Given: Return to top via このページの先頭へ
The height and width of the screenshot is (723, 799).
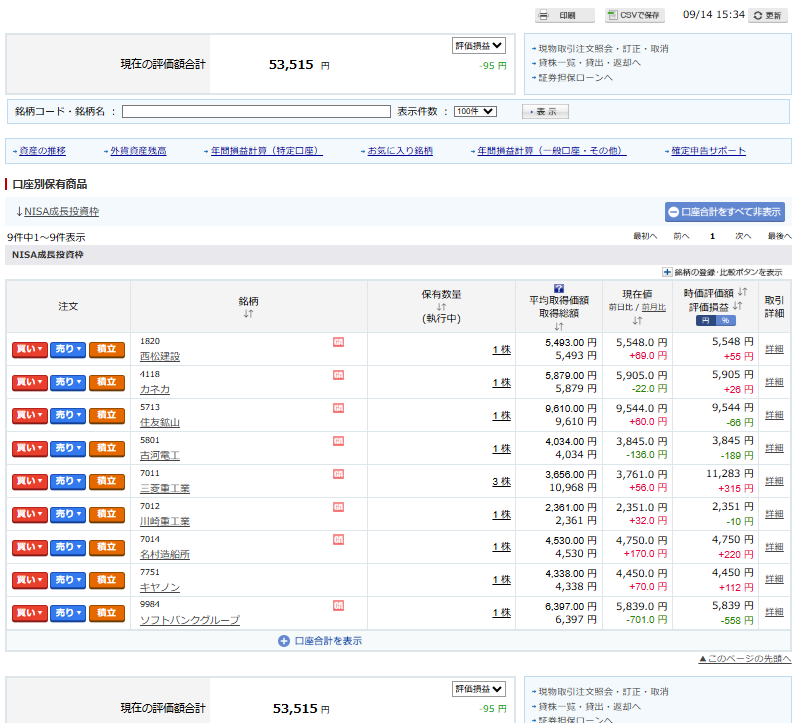Looking at the screenshot, I should pos(744,659).
